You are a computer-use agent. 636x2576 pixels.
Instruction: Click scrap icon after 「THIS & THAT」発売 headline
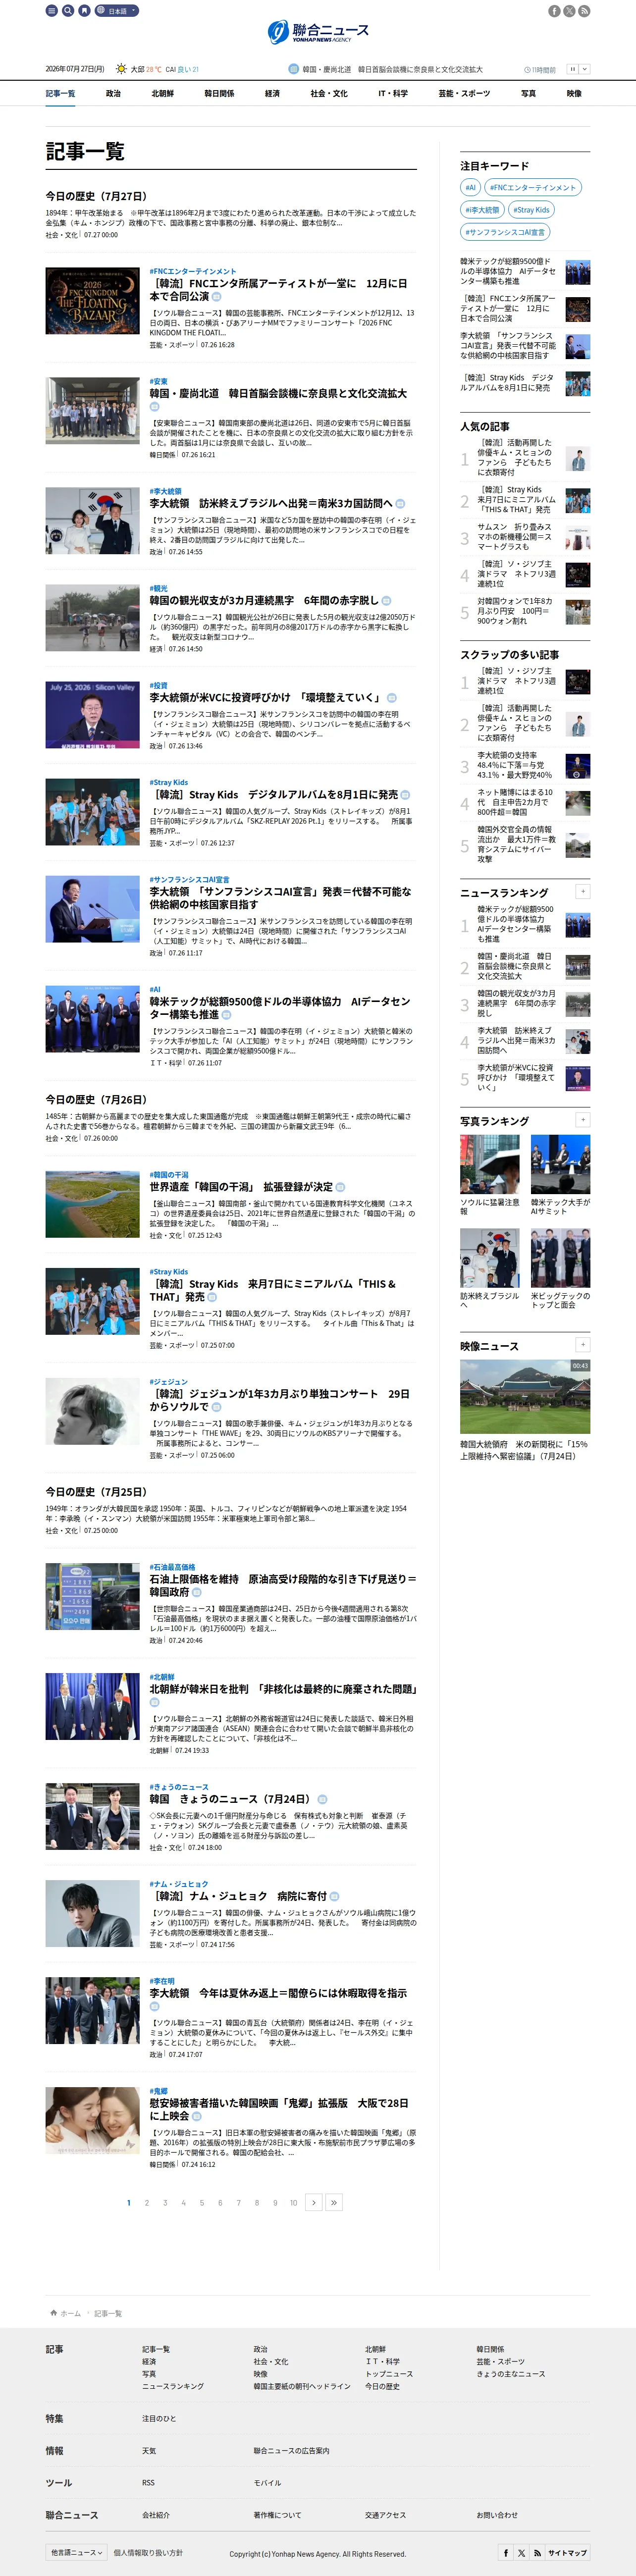click(212, 1297)
